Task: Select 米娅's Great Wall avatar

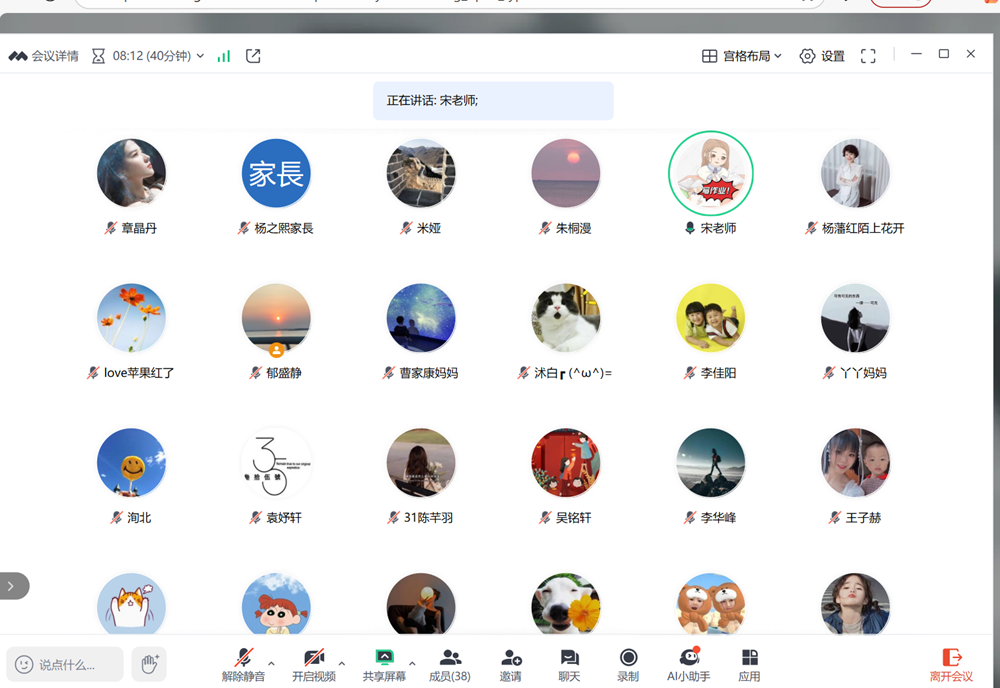Action: (421, 173)
